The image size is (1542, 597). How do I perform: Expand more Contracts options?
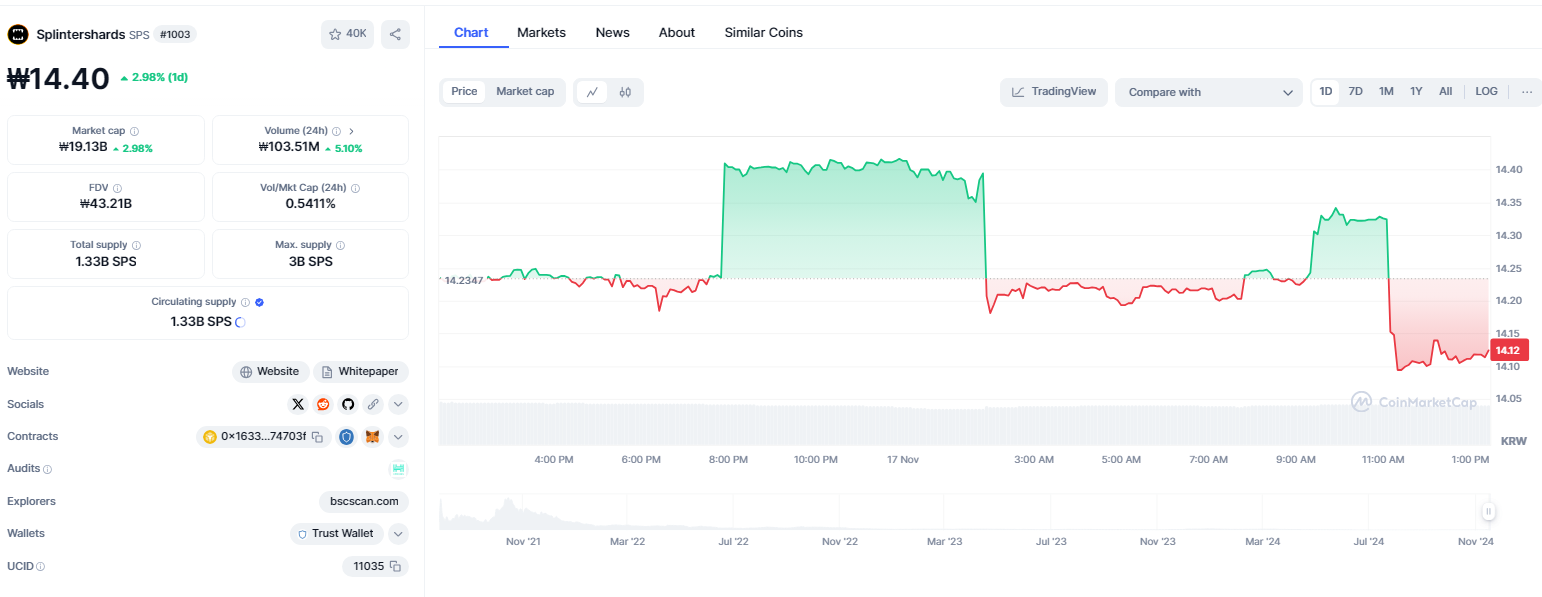click(x=398, y=437)
